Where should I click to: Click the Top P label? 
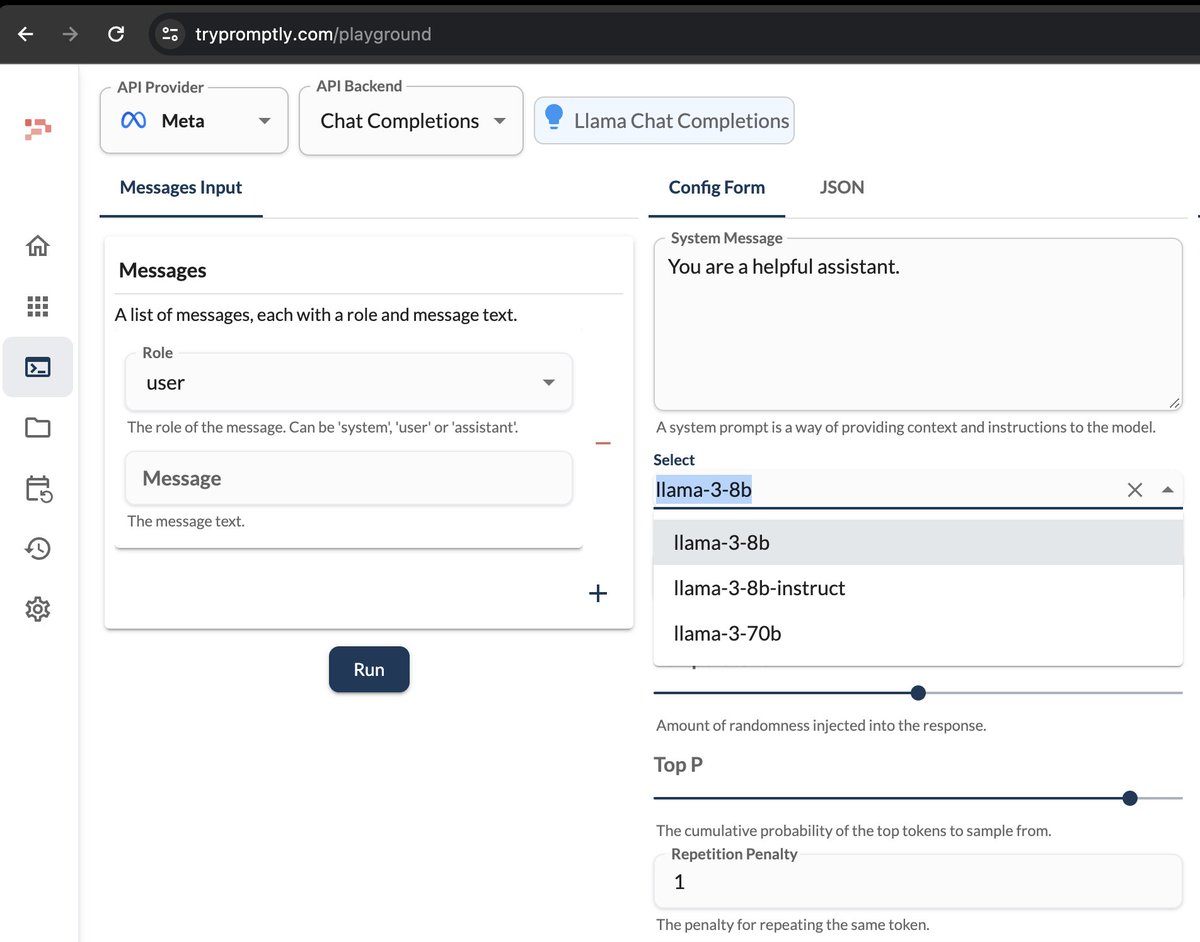[x=678, y=764]
